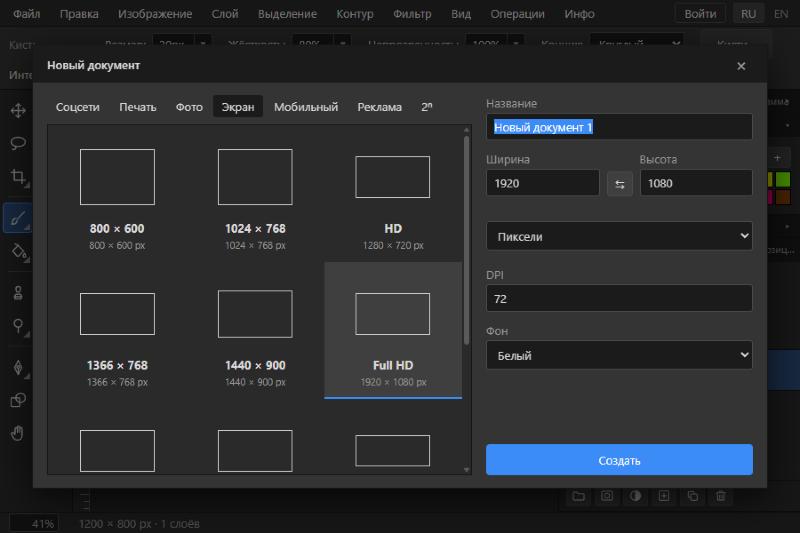Select the Clone Stamp tool
This screenshot has width=800, height=533.
point(18,293)
